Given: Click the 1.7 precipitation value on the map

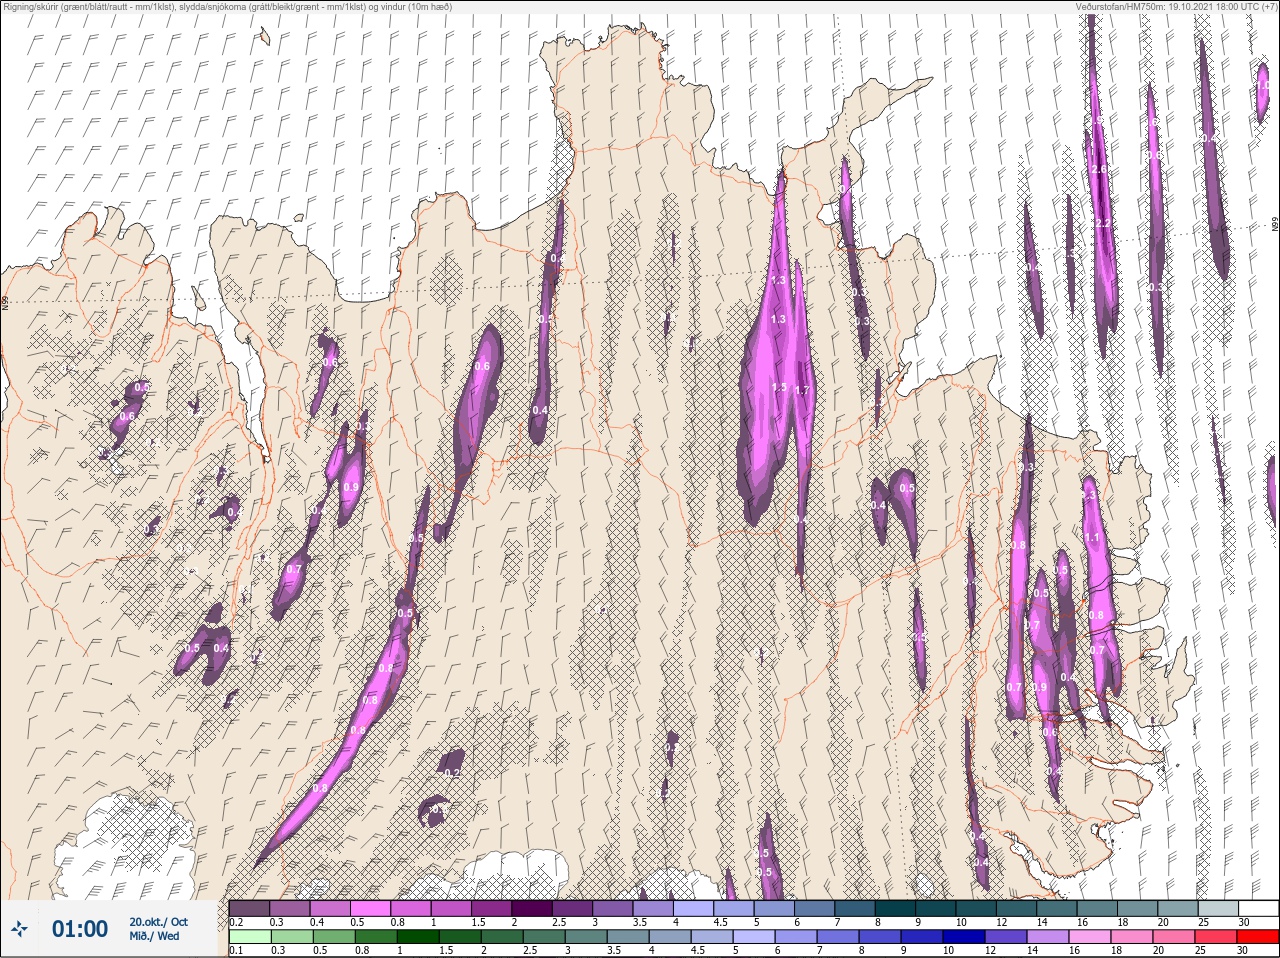Looking at the screenshot, I should [800, 391].
